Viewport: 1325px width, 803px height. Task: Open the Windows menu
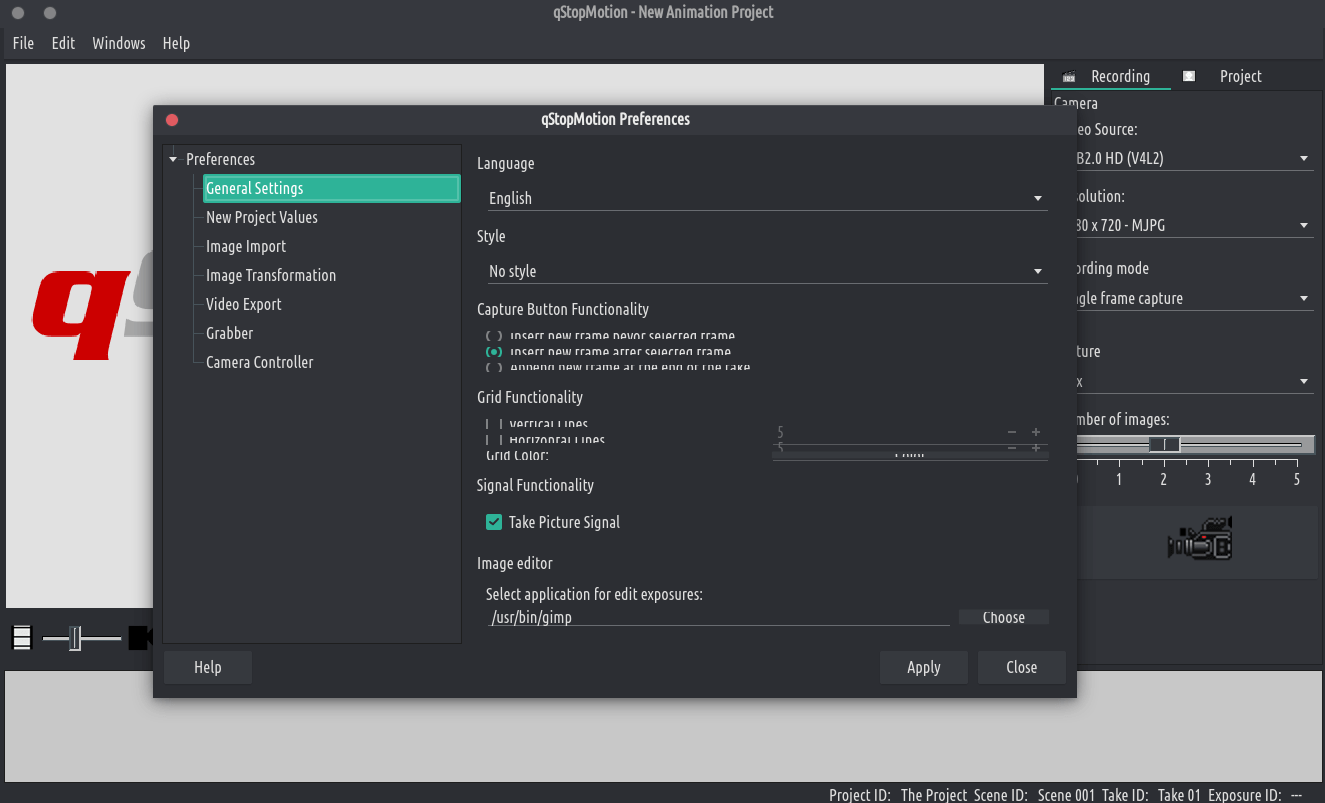(x=119, y=43)
